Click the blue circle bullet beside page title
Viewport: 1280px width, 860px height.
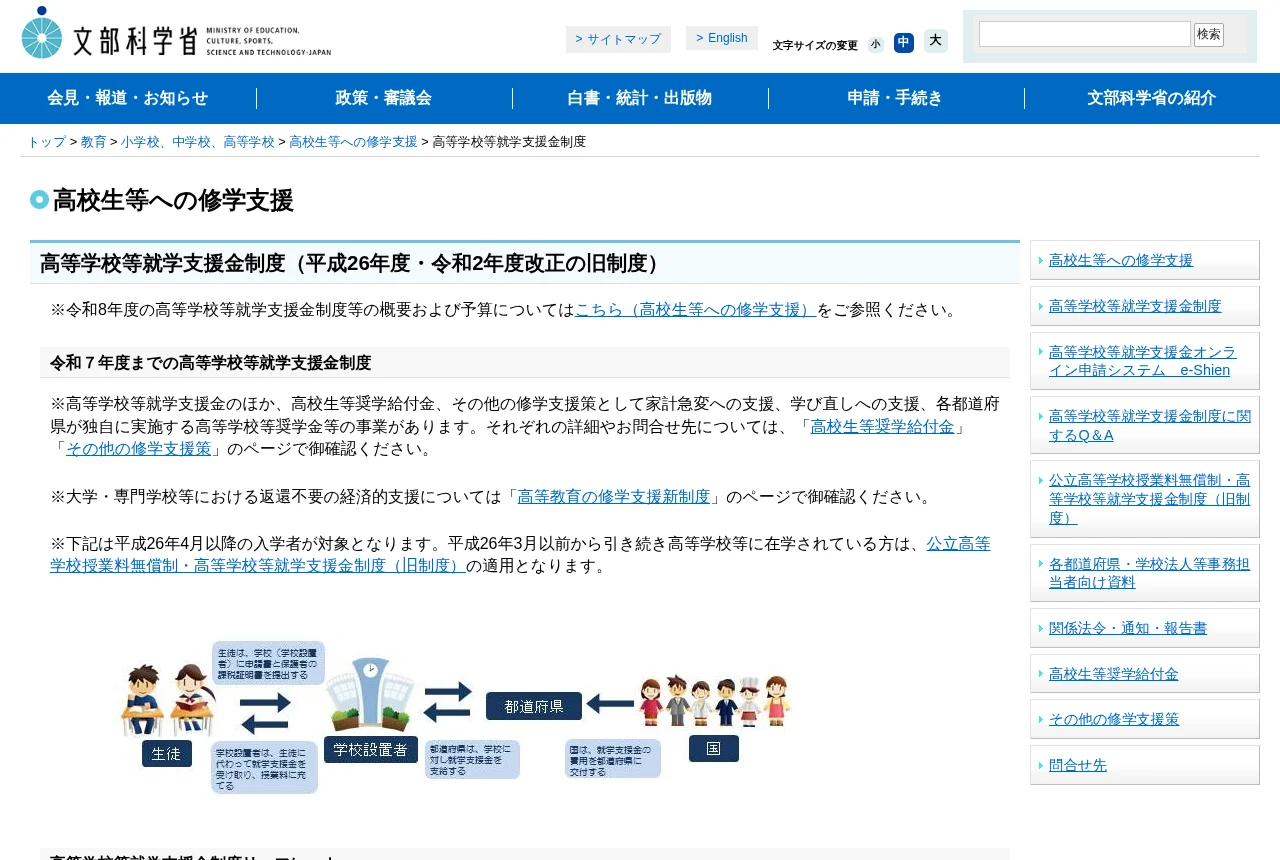click(39, 200)
